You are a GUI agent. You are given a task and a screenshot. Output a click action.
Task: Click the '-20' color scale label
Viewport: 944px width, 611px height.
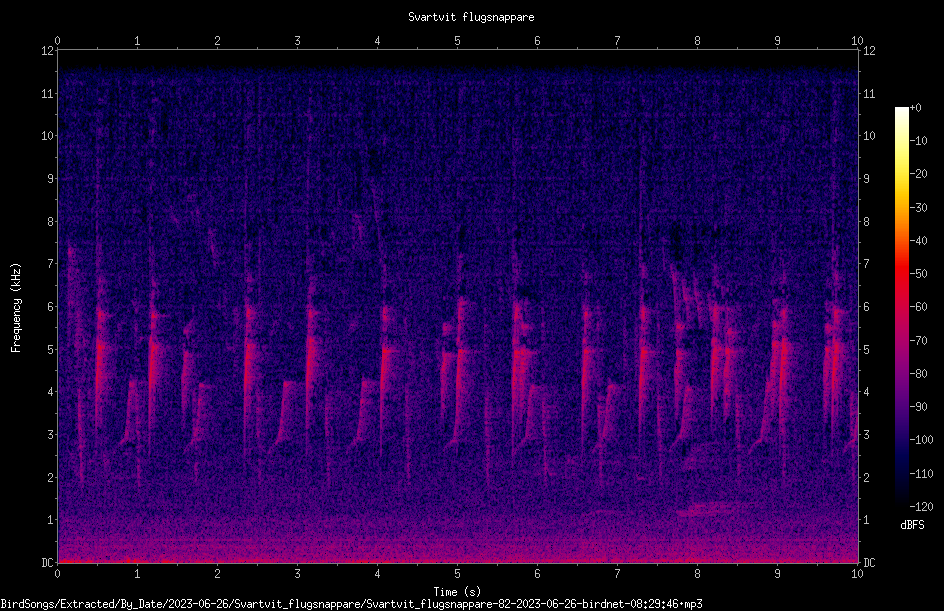[x=918, y=174]
